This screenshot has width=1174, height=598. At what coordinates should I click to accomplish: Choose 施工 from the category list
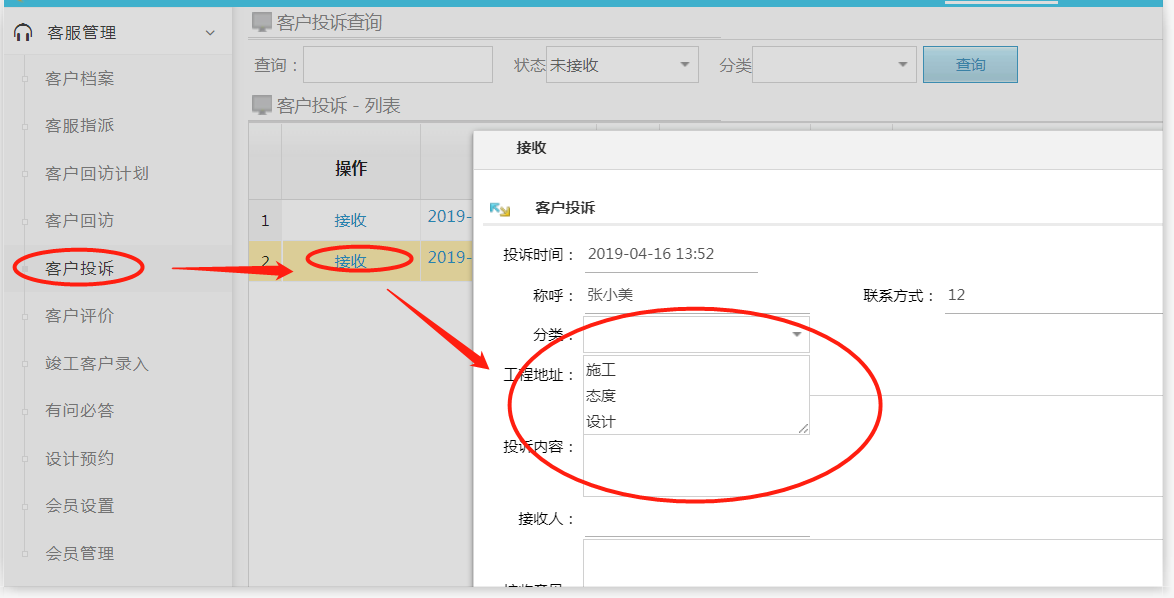(601, 370)
